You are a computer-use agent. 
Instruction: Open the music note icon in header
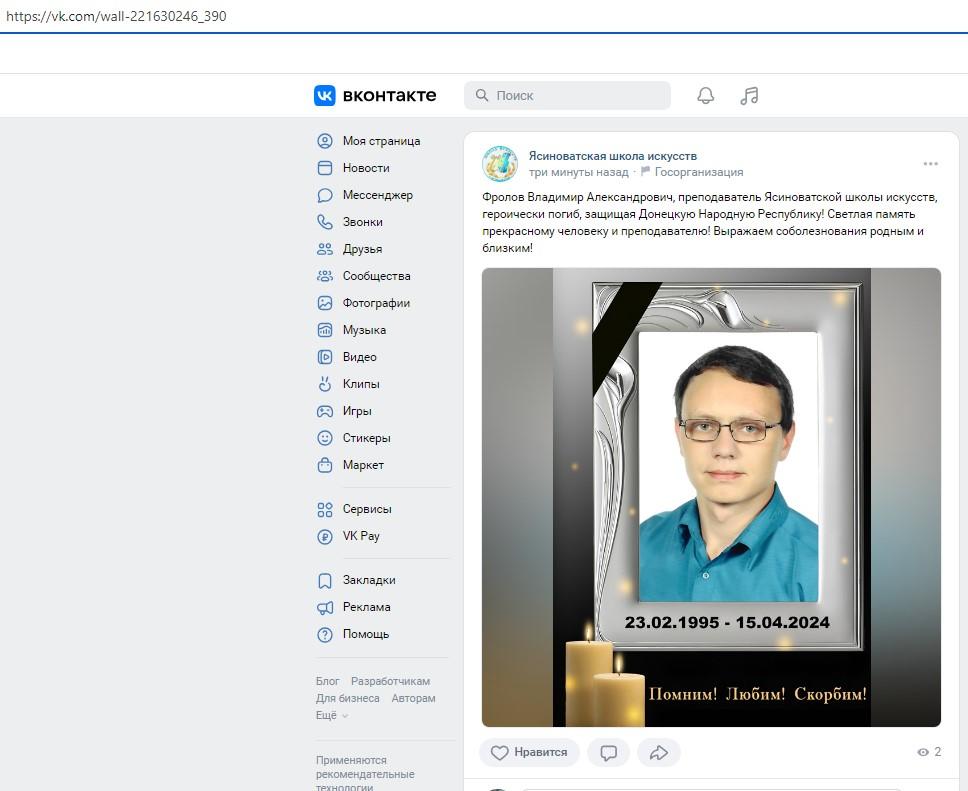[x=749, y=96]
